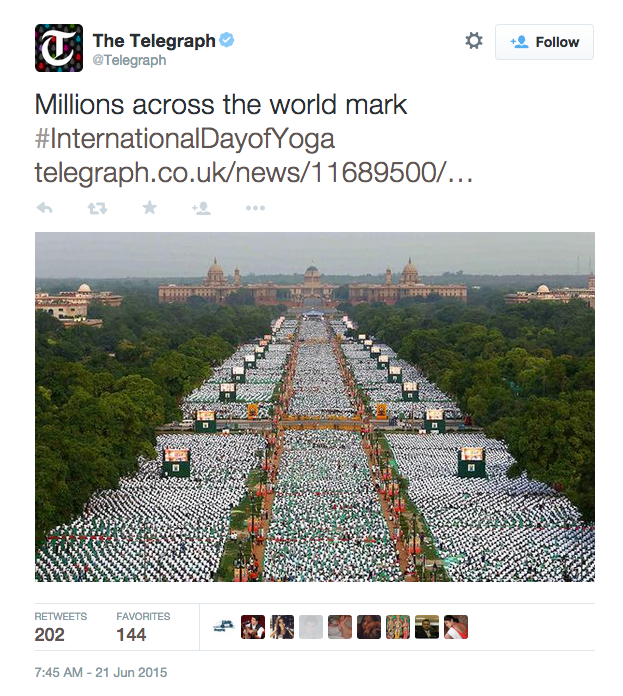
Task: Click the blue verified badge
Action: tap(227, 40)
